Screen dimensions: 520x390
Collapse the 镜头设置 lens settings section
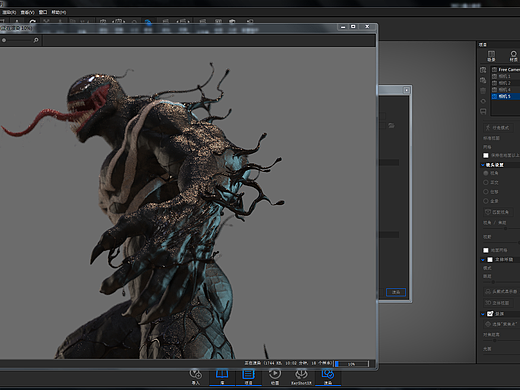(483, 165)
